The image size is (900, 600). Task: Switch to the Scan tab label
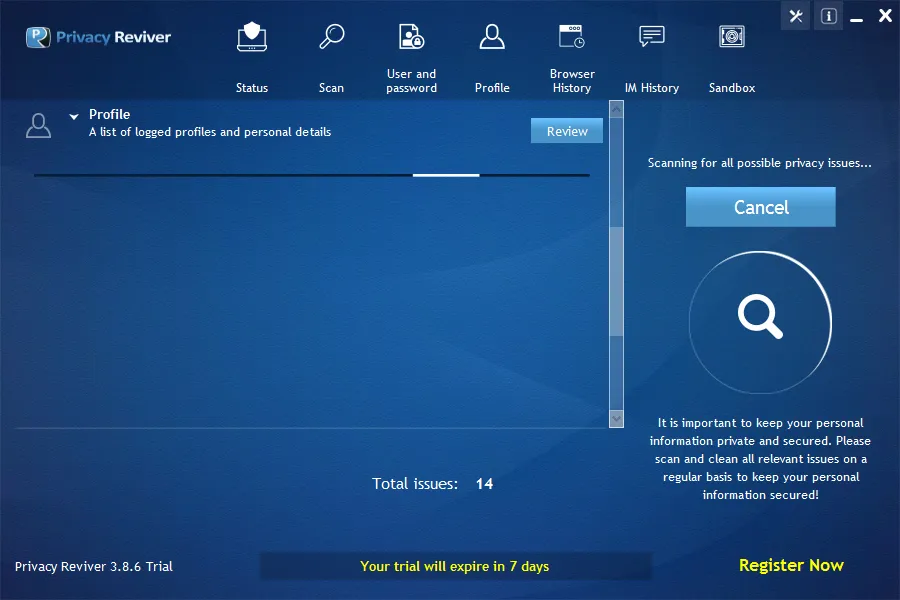(332, 88)
